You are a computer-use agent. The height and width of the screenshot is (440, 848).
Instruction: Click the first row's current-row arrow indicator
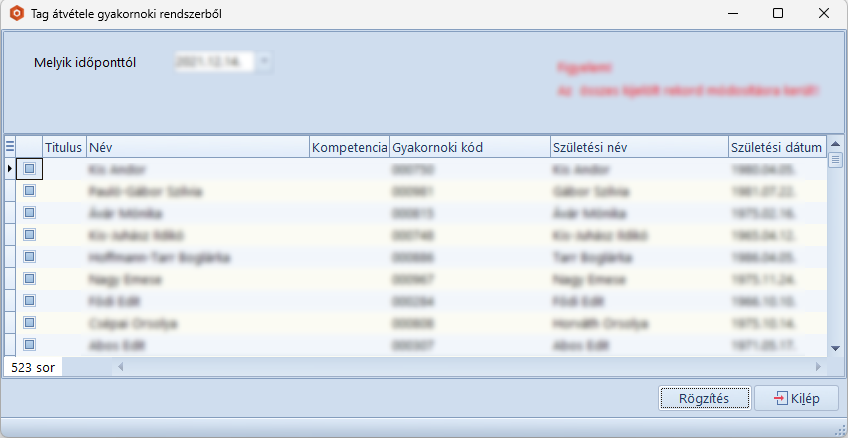tap(10, 169)
